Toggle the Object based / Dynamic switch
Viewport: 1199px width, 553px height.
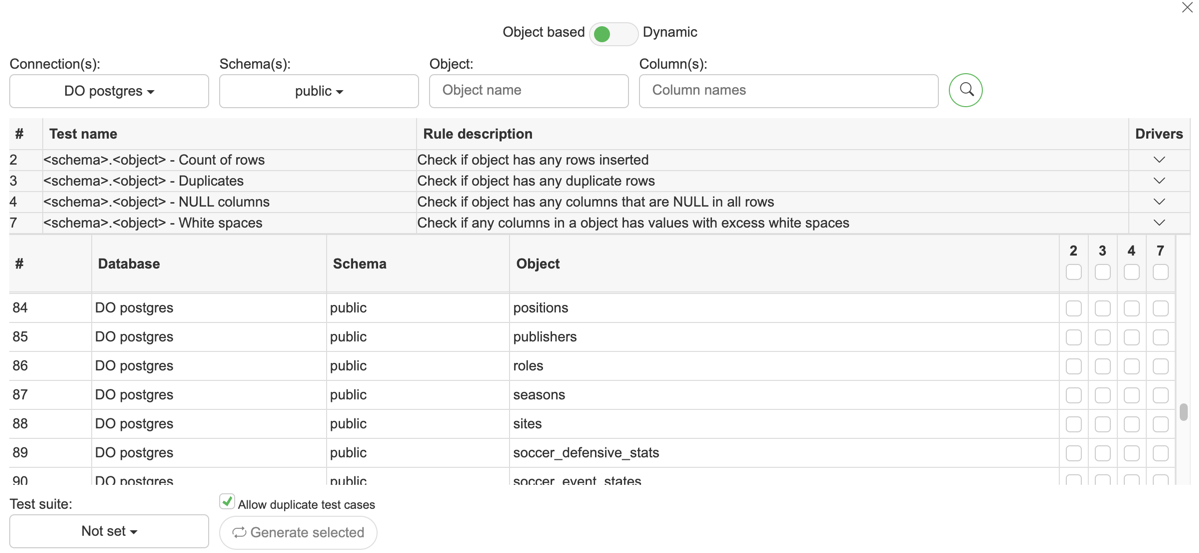point(612,34)
